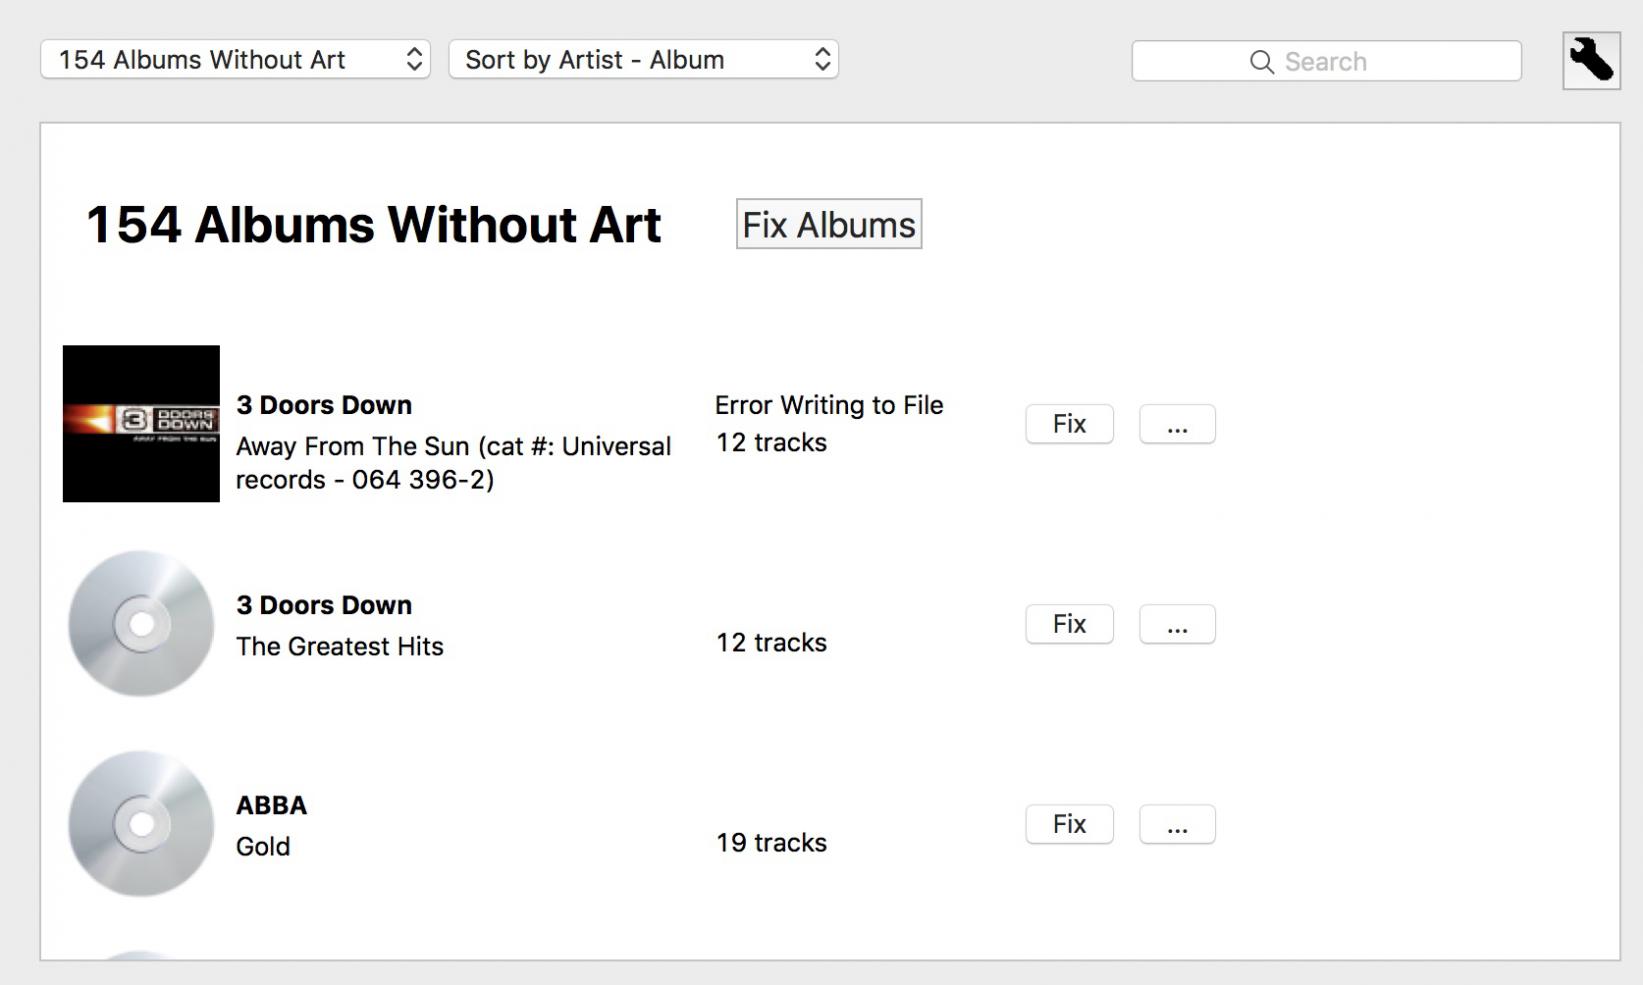The image size is (1643, 985).
Task: Select the ABBA artist name
Action: [271, 805]
